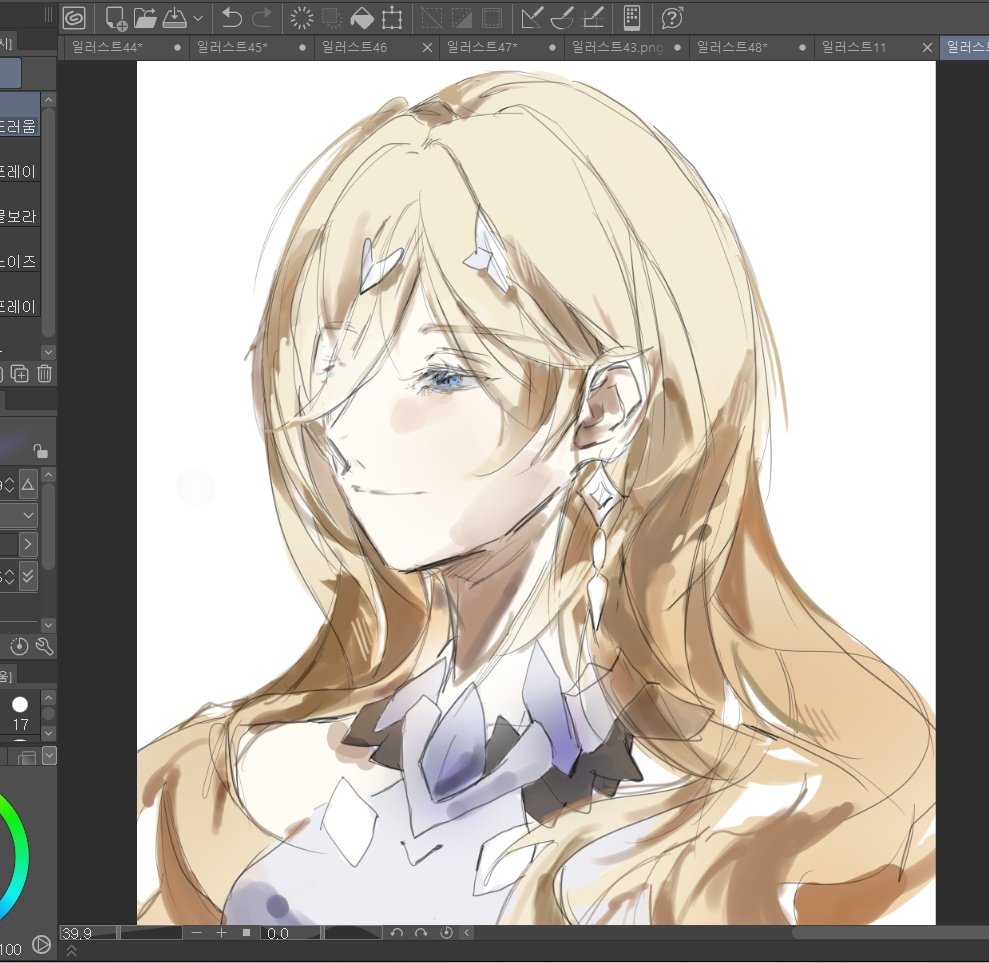Image resolution: width=989 pixels, height=963 pixels.
Task: Click the color panel play-style round button
Action: point(41,944)
